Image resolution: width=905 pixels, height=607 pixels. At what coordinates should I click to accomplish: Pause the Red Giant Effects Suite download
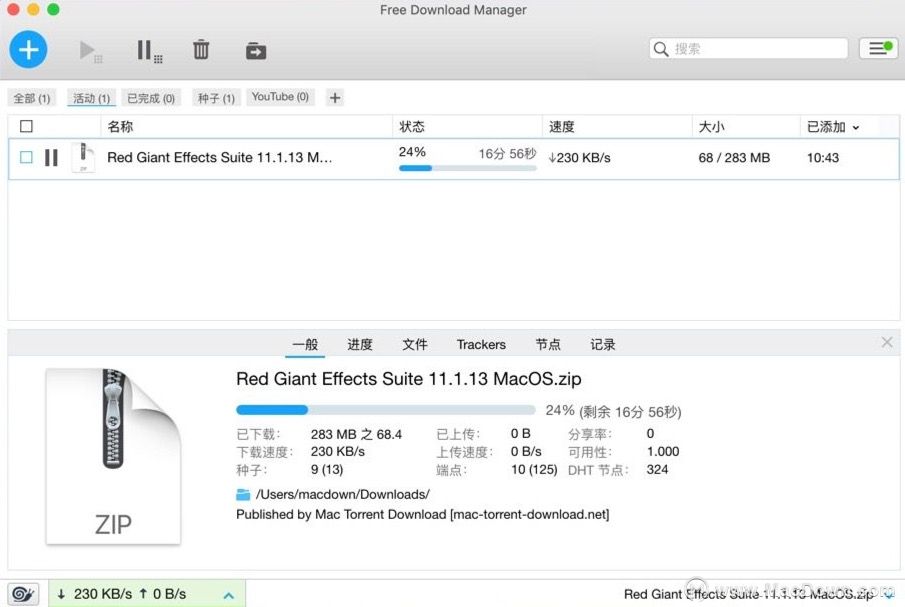tap(51, 158)
